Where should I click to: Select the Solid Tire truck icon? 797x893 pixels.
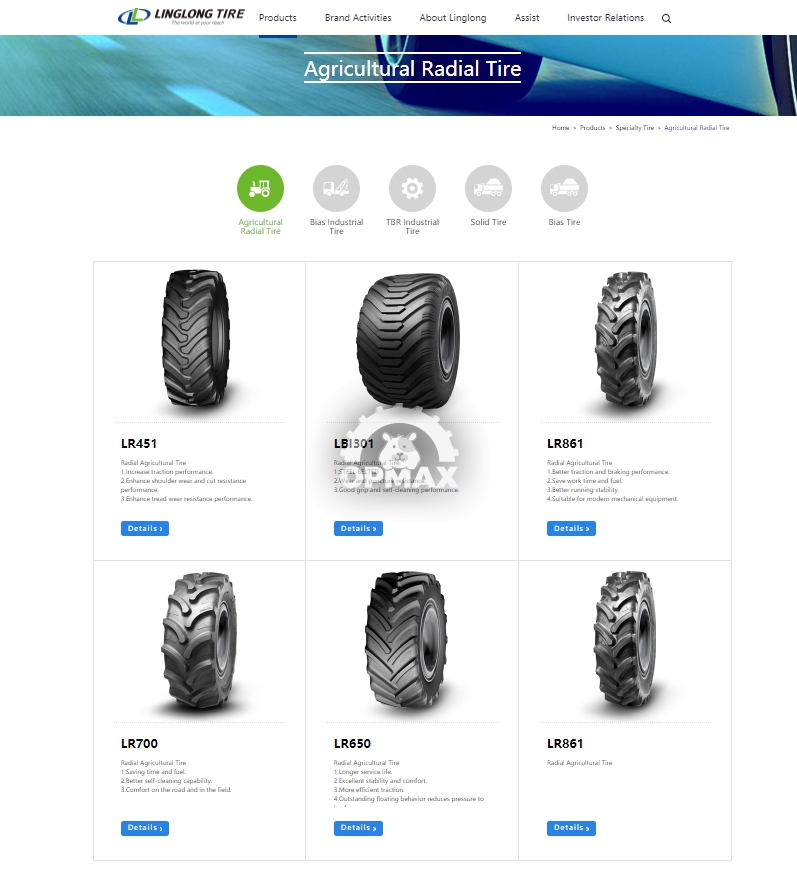pyautogui.click(x=488, y=189)
